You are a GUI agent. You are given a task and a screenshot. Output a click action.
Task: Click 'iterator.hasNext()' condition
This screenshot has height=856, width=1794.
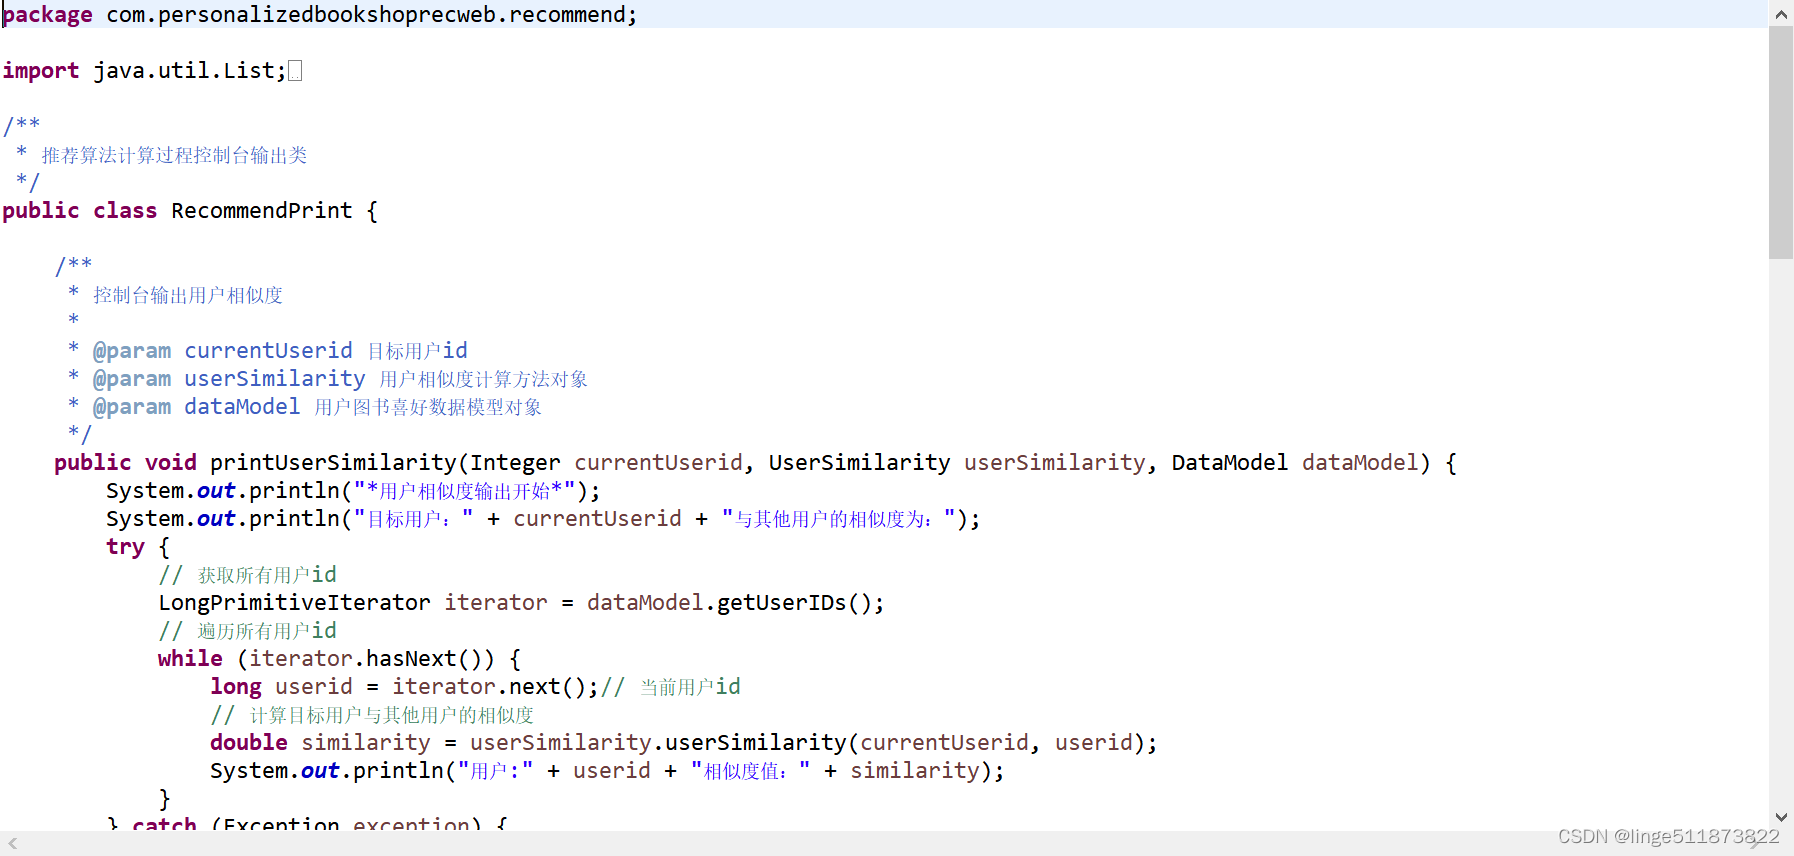[366, 659]
